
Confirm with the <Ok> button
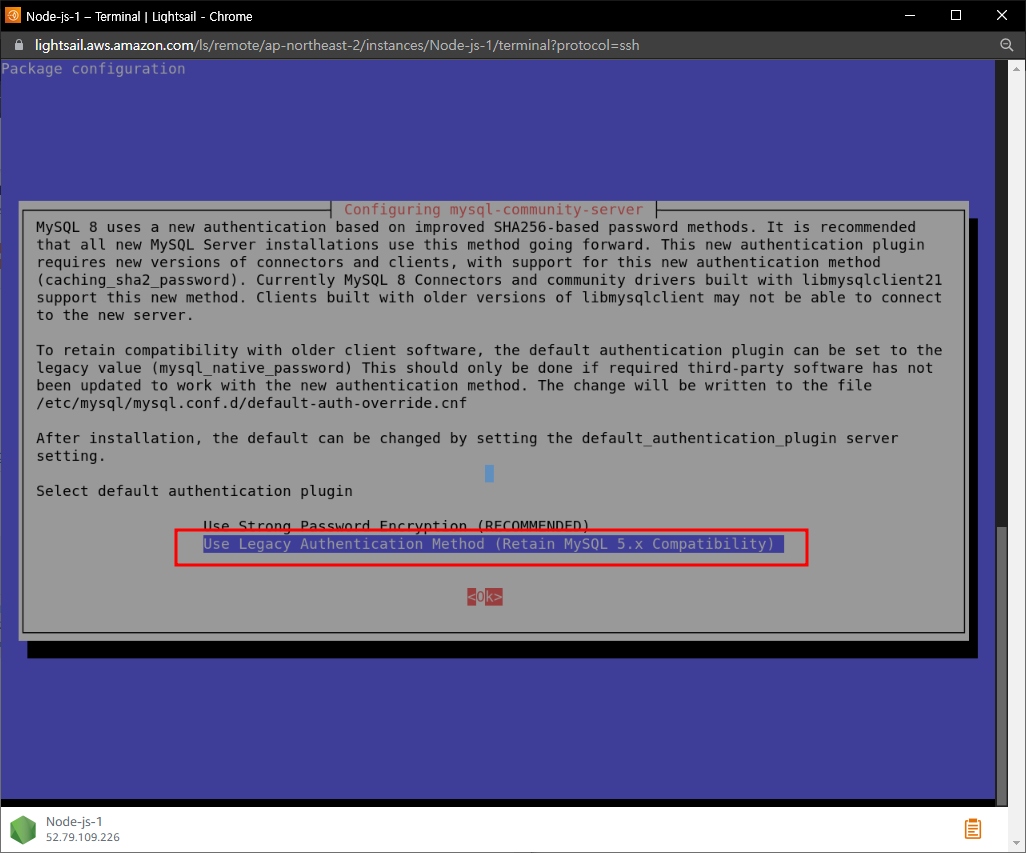tap(484, 597)
